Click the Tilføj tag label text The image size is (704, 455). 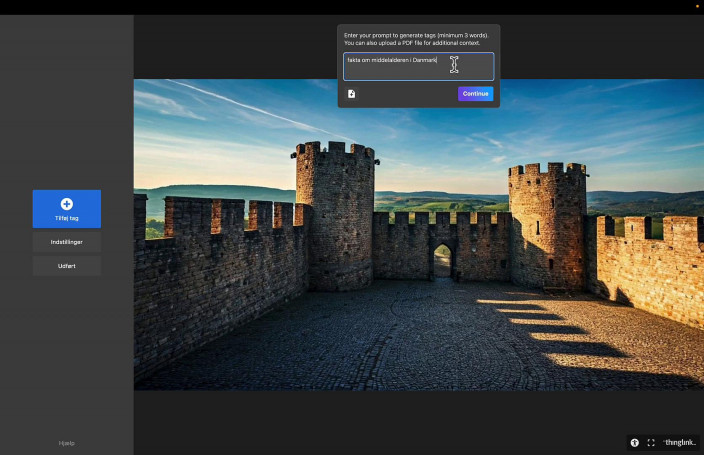(x=66, y=217)
